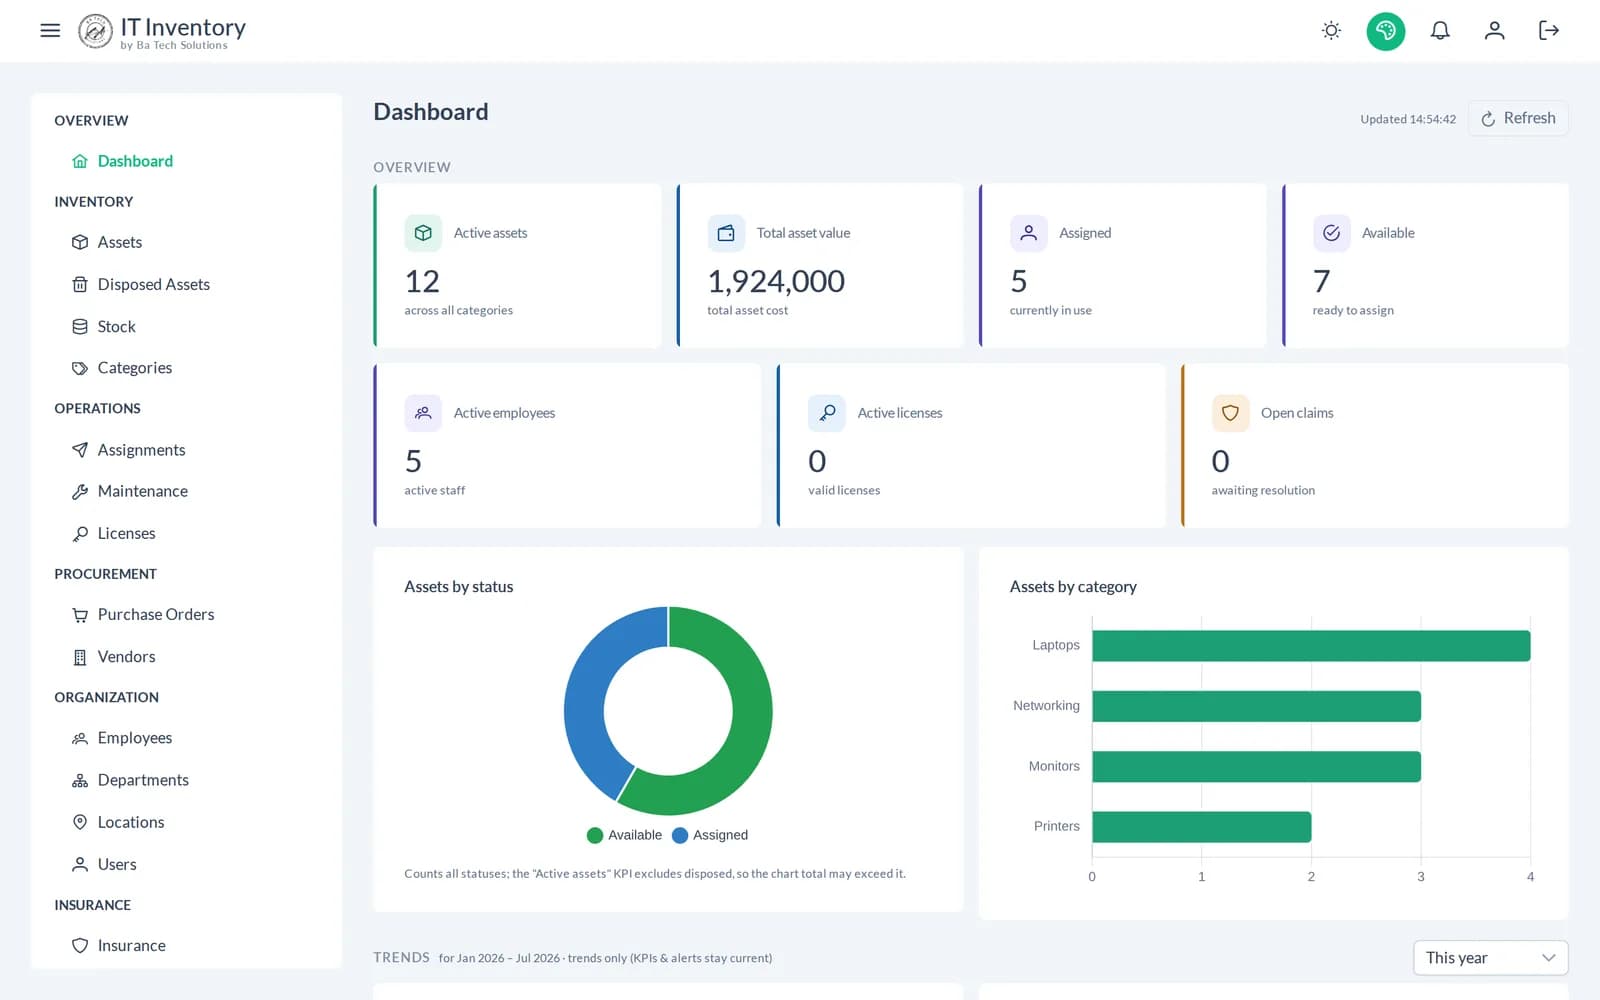Click the IT Inventory logo icon

95,31
